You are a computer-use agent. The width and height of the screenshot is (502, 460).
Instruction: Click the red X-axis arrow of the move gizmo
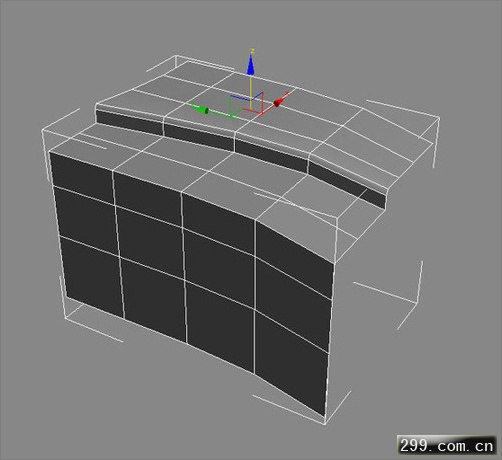pyautogui.click(x=279, y=102)
